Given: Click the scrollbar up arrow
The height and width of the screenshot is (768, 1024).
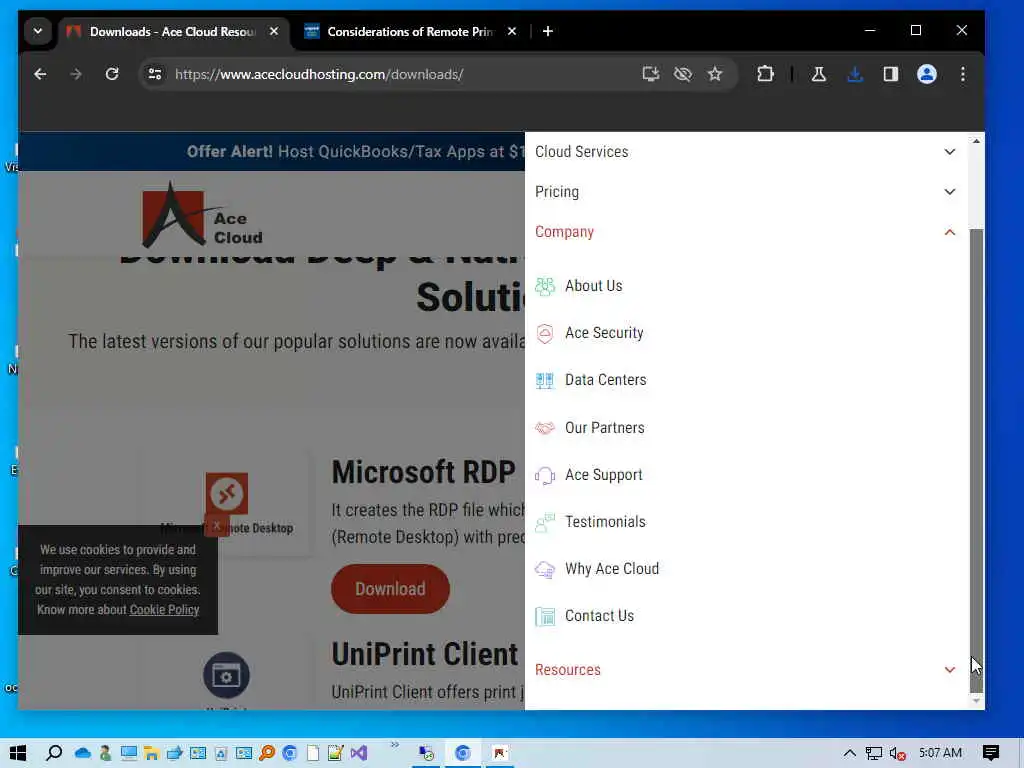Looking at the screenshot, I should (x=976, y=141).
